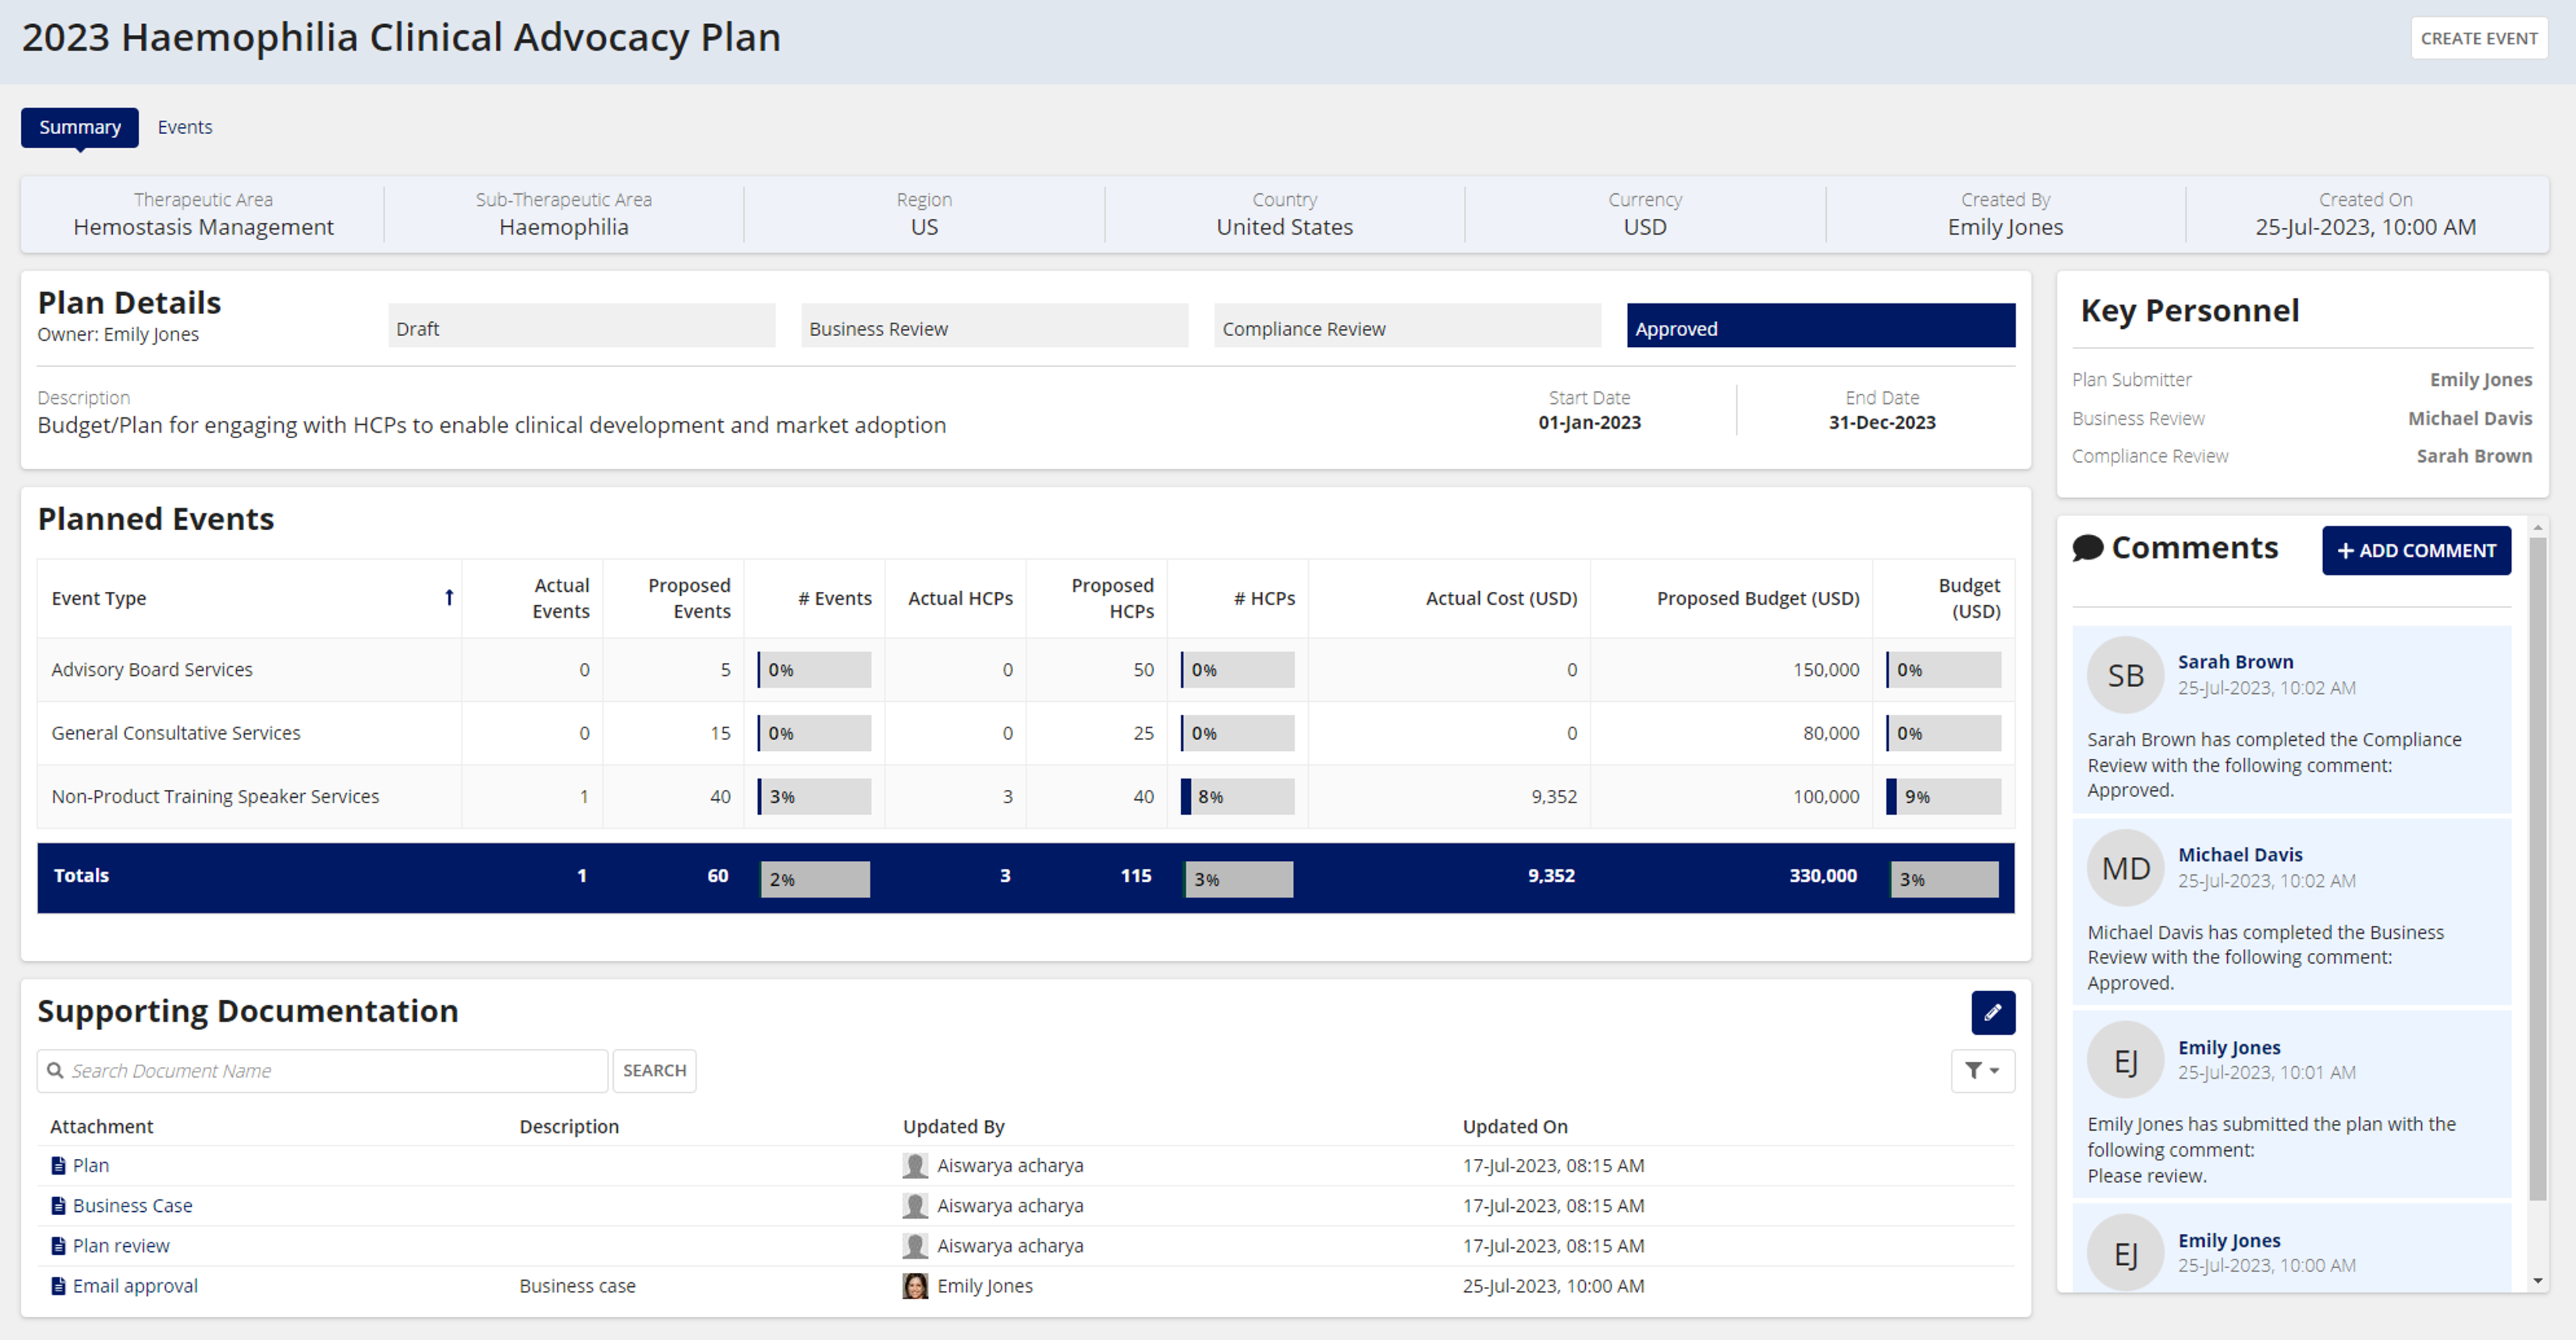Click the document icon next to Plan

58,1165
